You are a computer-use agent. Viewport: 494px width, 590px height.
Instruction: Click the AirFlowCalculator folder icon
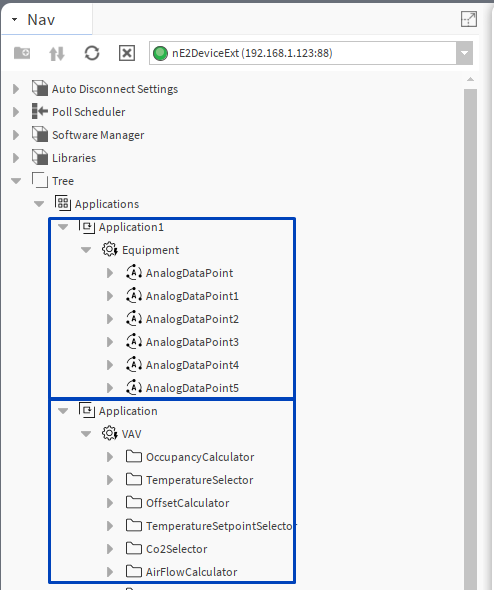[x=134, y=571]
